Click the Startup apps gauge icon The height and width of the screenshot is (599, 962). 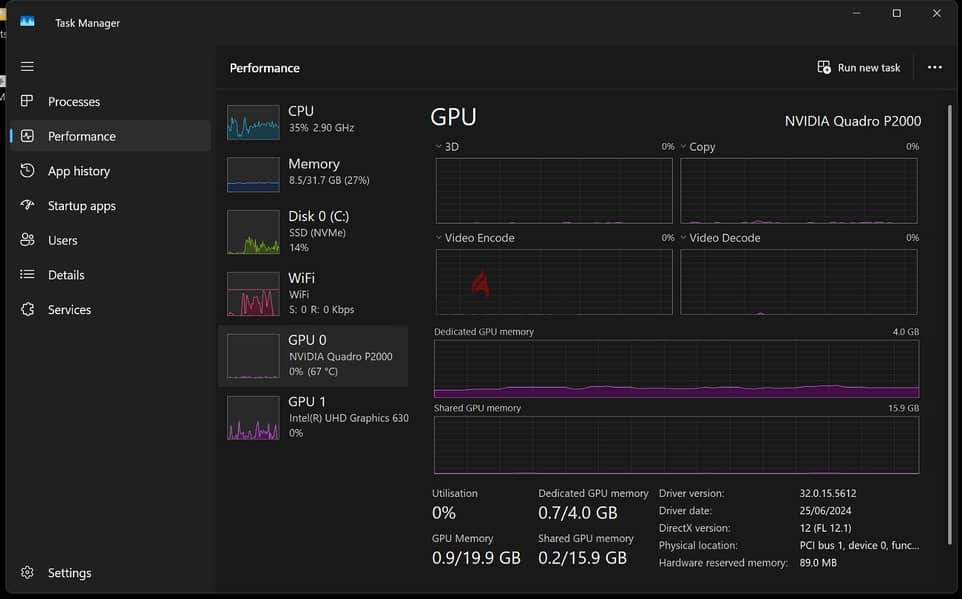(x=27, y=205)
